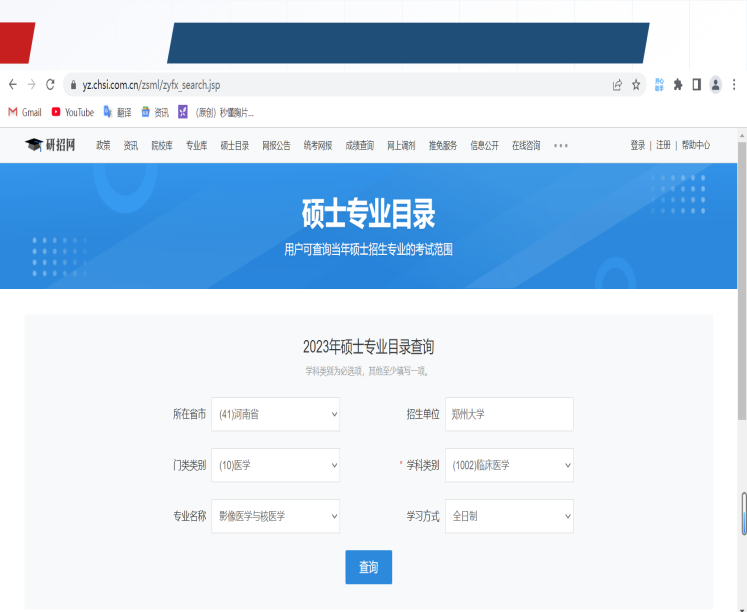
Task: Open the 专业名称 dropdown
Action: click(275, 516)
